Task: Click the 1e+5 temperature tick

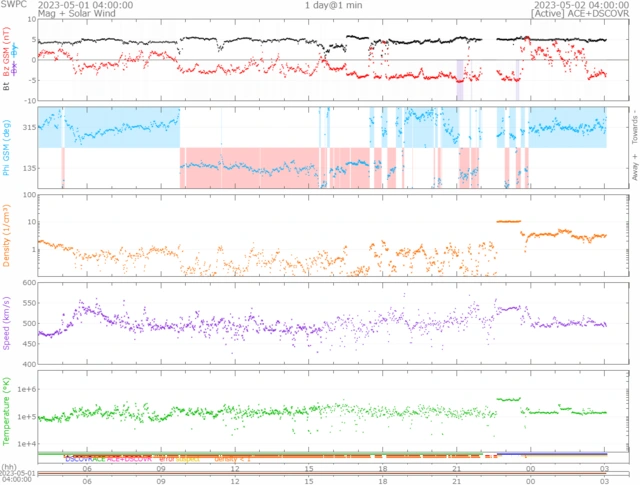Action: coord(27,417)
